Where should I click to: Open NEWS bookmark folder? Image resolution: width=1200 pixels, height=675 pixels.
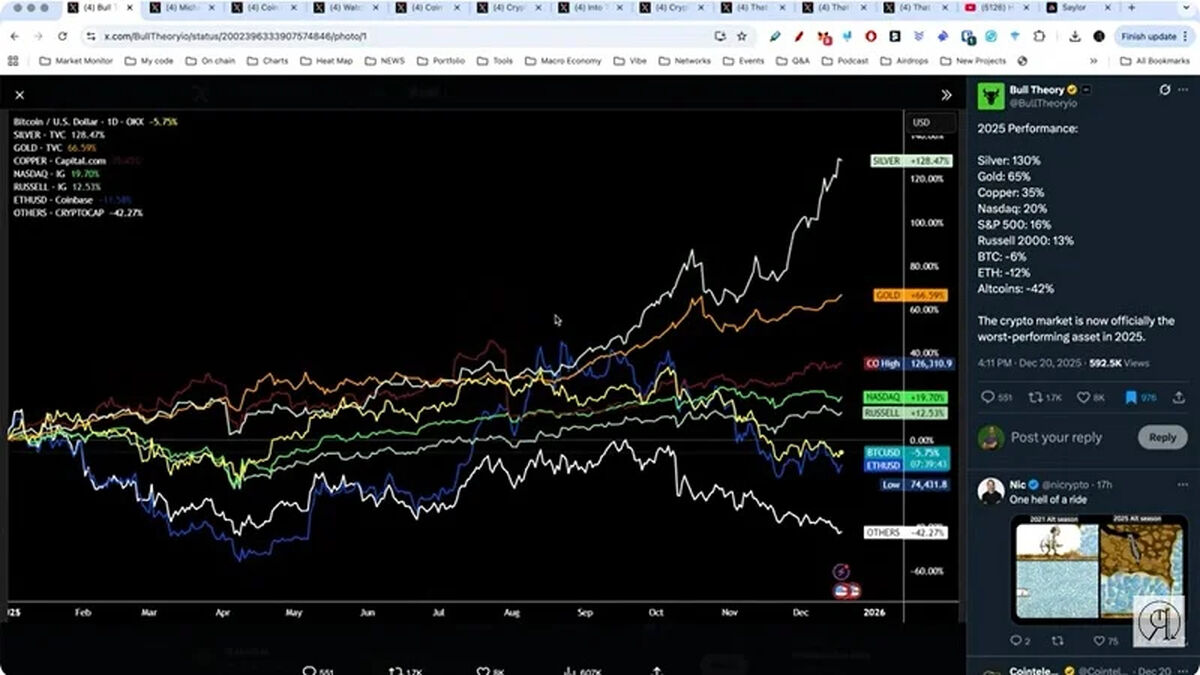click(x=384, y=61)
